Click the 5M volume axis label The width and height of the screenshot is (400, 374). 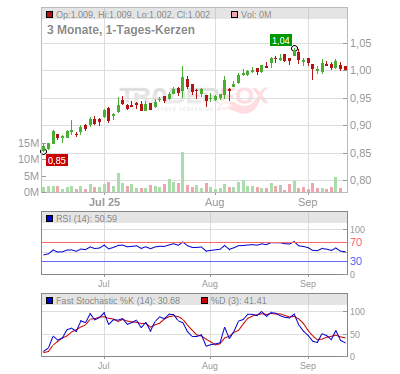(x=31, y=176)
